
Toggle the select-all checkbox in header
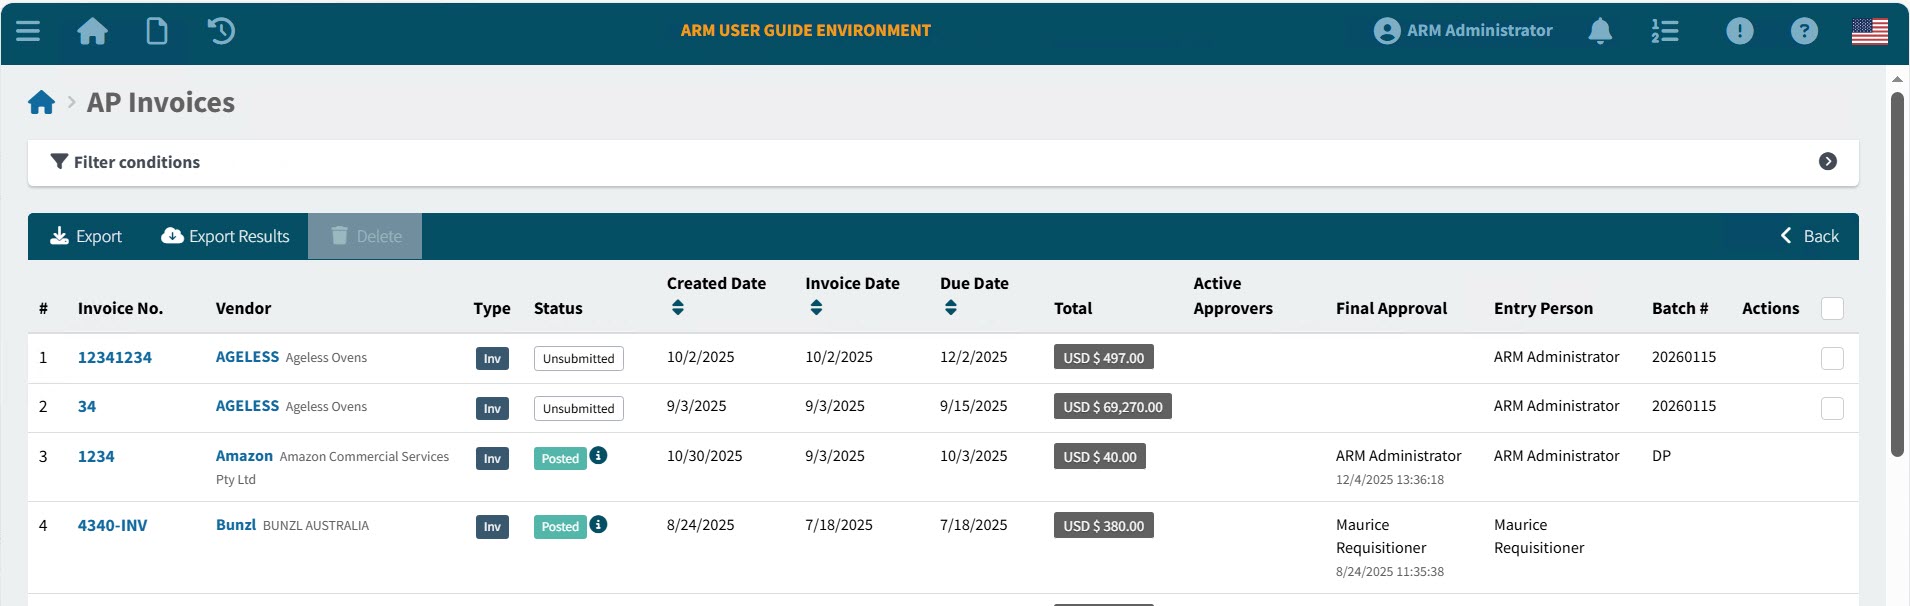[x=1832, y=309]
